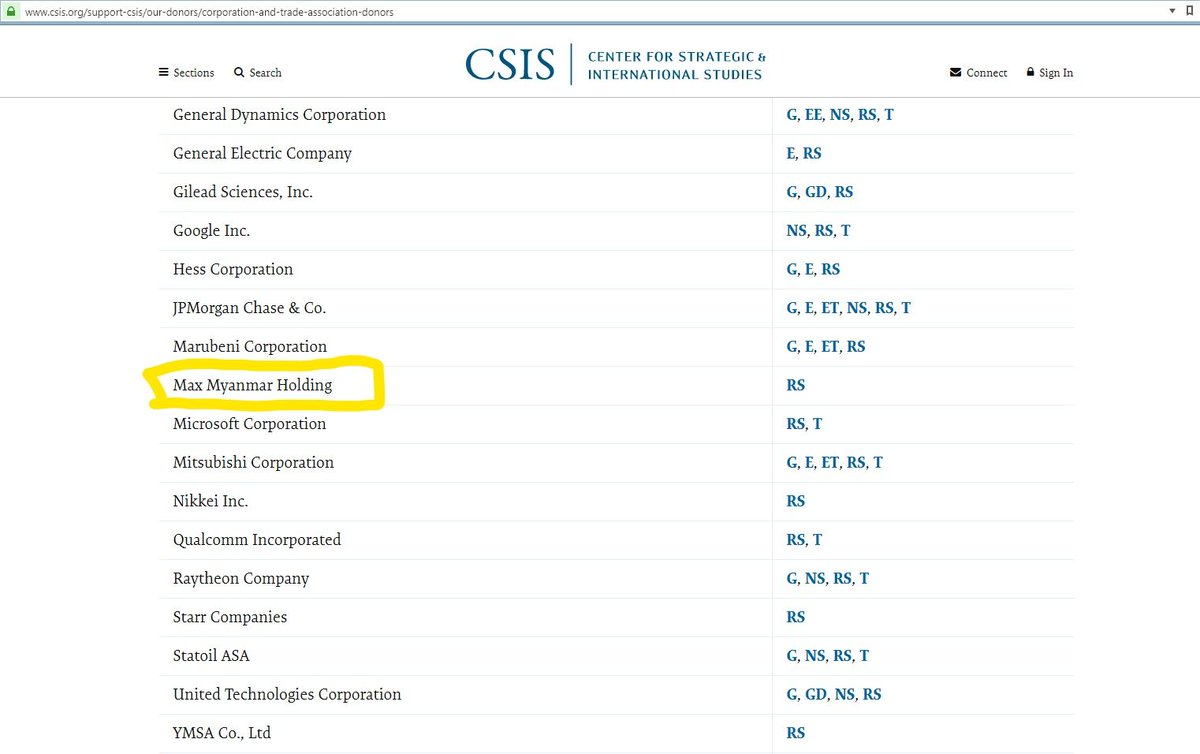
Task: Click the page URL in the address bar
Action: (208, 12)
